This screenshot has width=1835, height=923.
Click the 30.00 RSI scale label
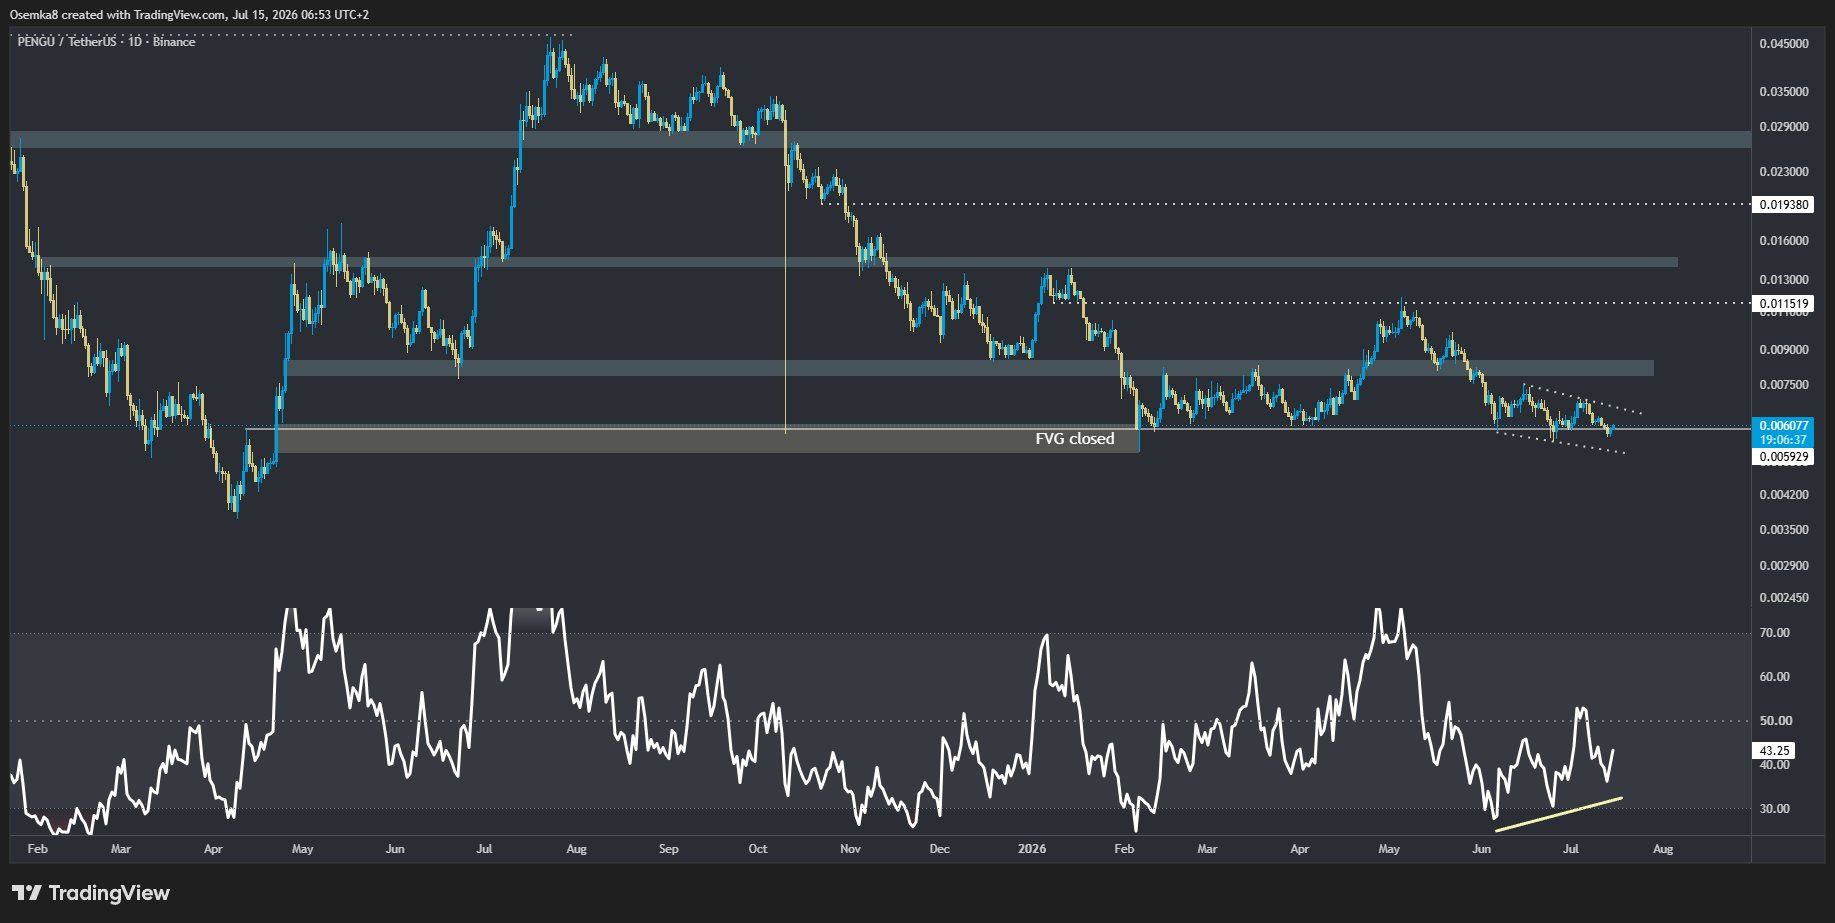pos(1775,809)
